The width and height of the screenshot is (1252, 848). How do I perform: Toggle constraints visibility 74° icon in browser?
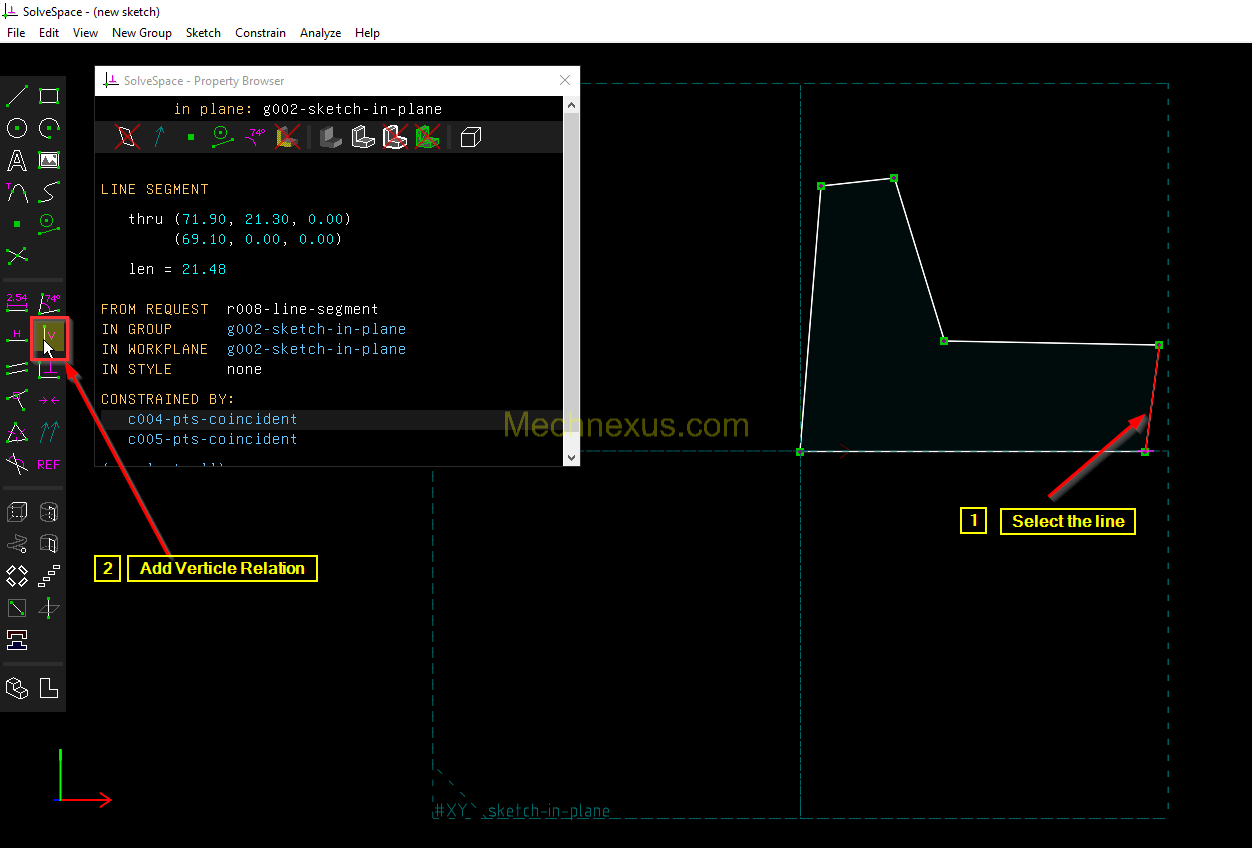(255, 137)
